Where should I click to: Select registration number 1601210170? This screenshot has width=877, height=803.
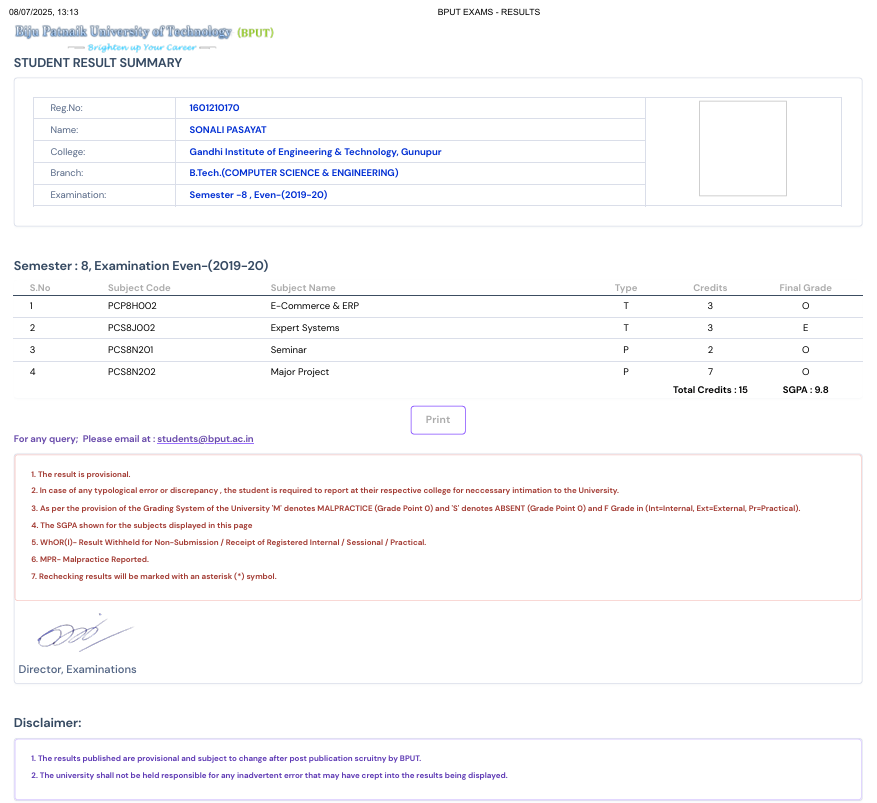214,108
